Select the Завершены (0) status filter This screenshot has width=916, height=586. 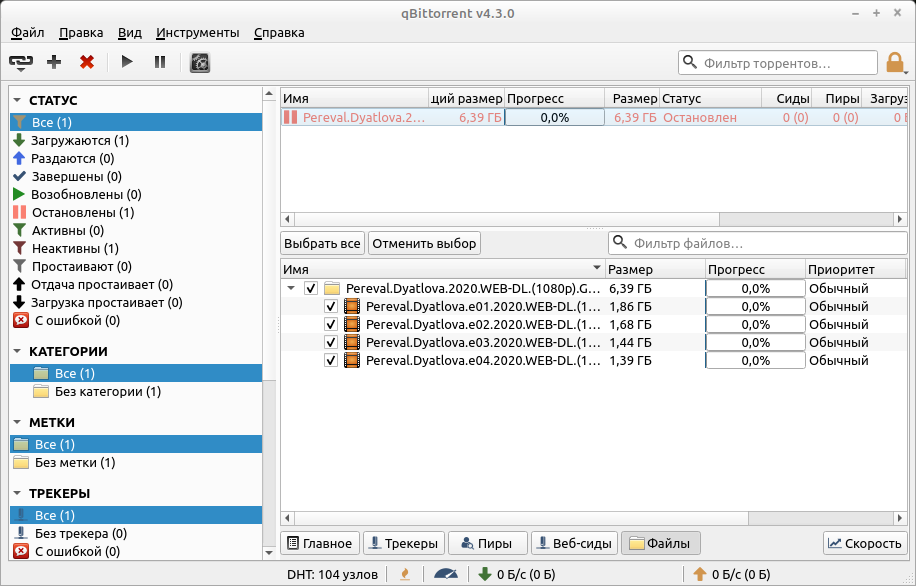pos(136,176)
